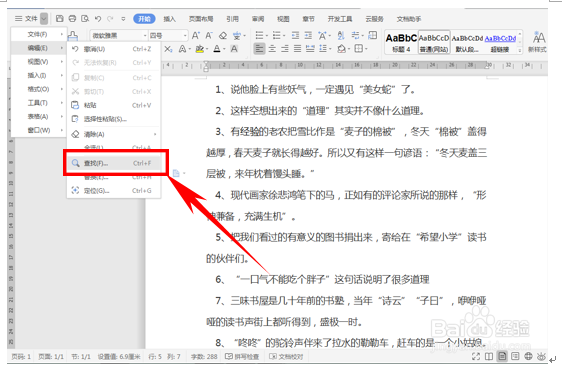Viewport: 562px width, 366px height.
Task: Click the Clear Formatting eraser icon
Action: pos(223,35)
